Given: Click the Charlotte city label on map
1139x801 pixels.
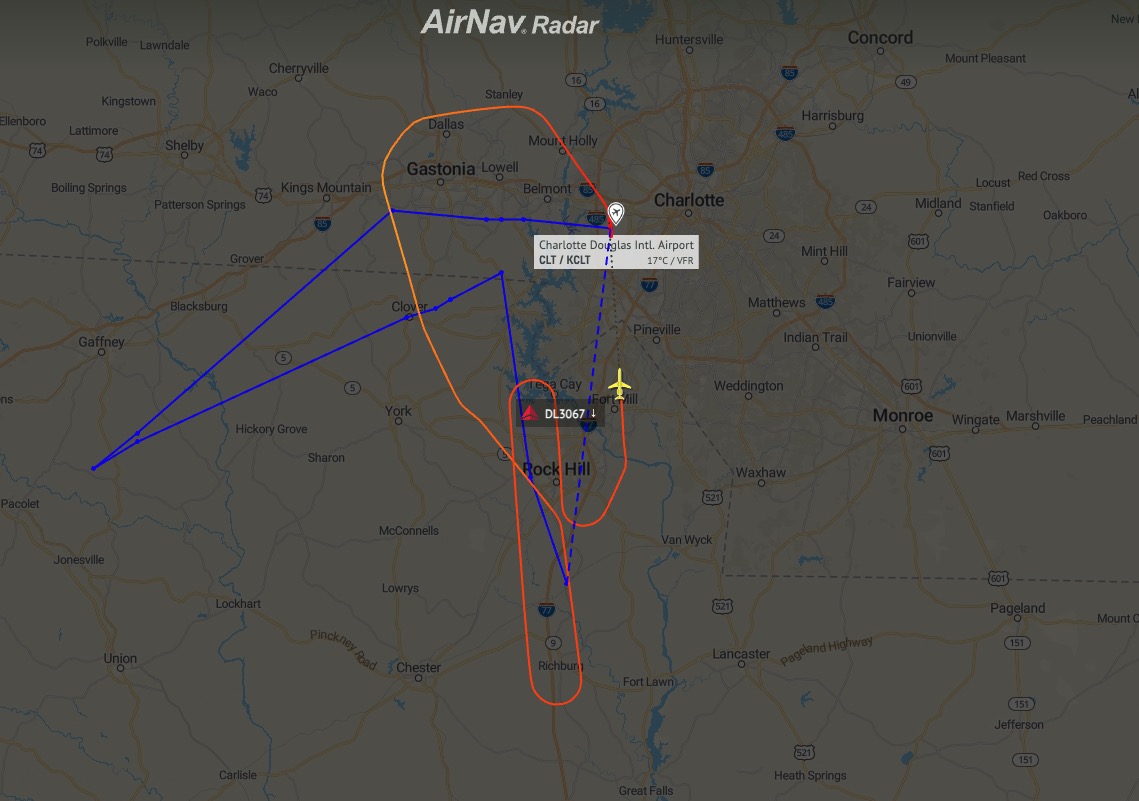Looking at the screenshot, I should pyautogui.click(x=689, y=200).
